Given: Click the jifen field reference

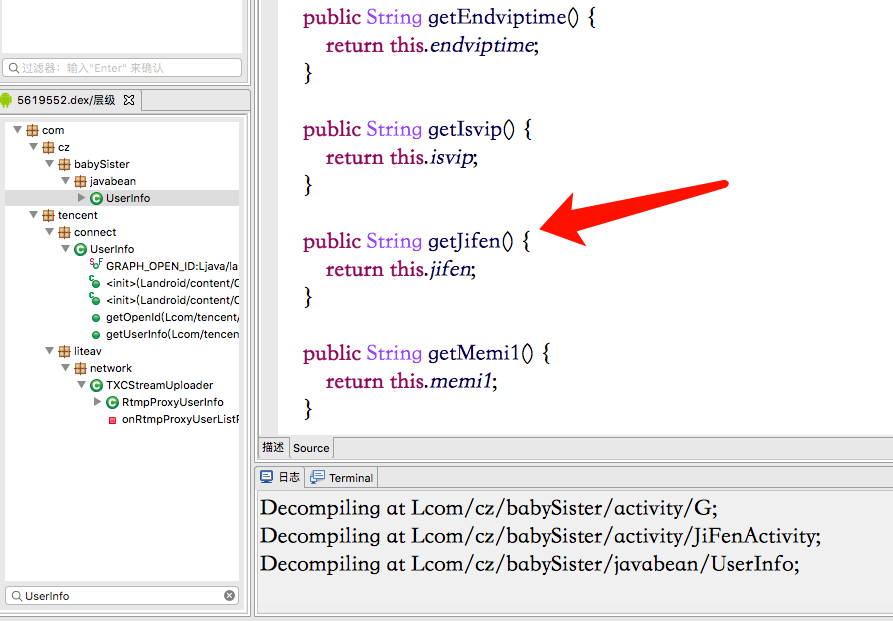Looking at the screenshot, I should (450, 269).
